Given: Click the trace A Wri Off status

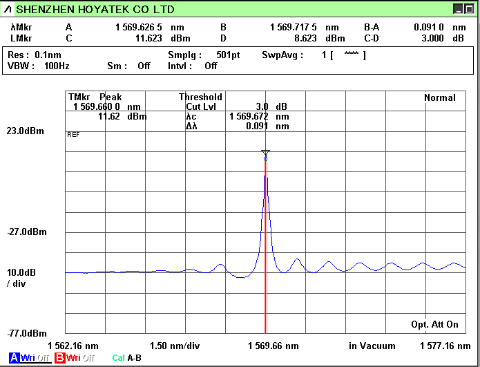Looking at the screenshot, I should [x=35, y=358].
